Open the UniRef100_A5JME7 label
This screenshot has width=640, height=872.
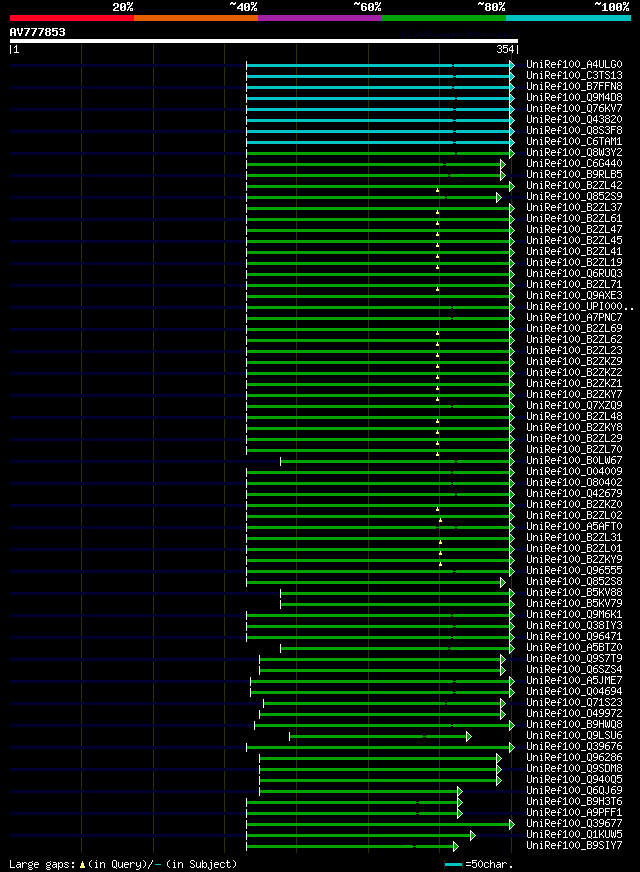click(574, 681)
